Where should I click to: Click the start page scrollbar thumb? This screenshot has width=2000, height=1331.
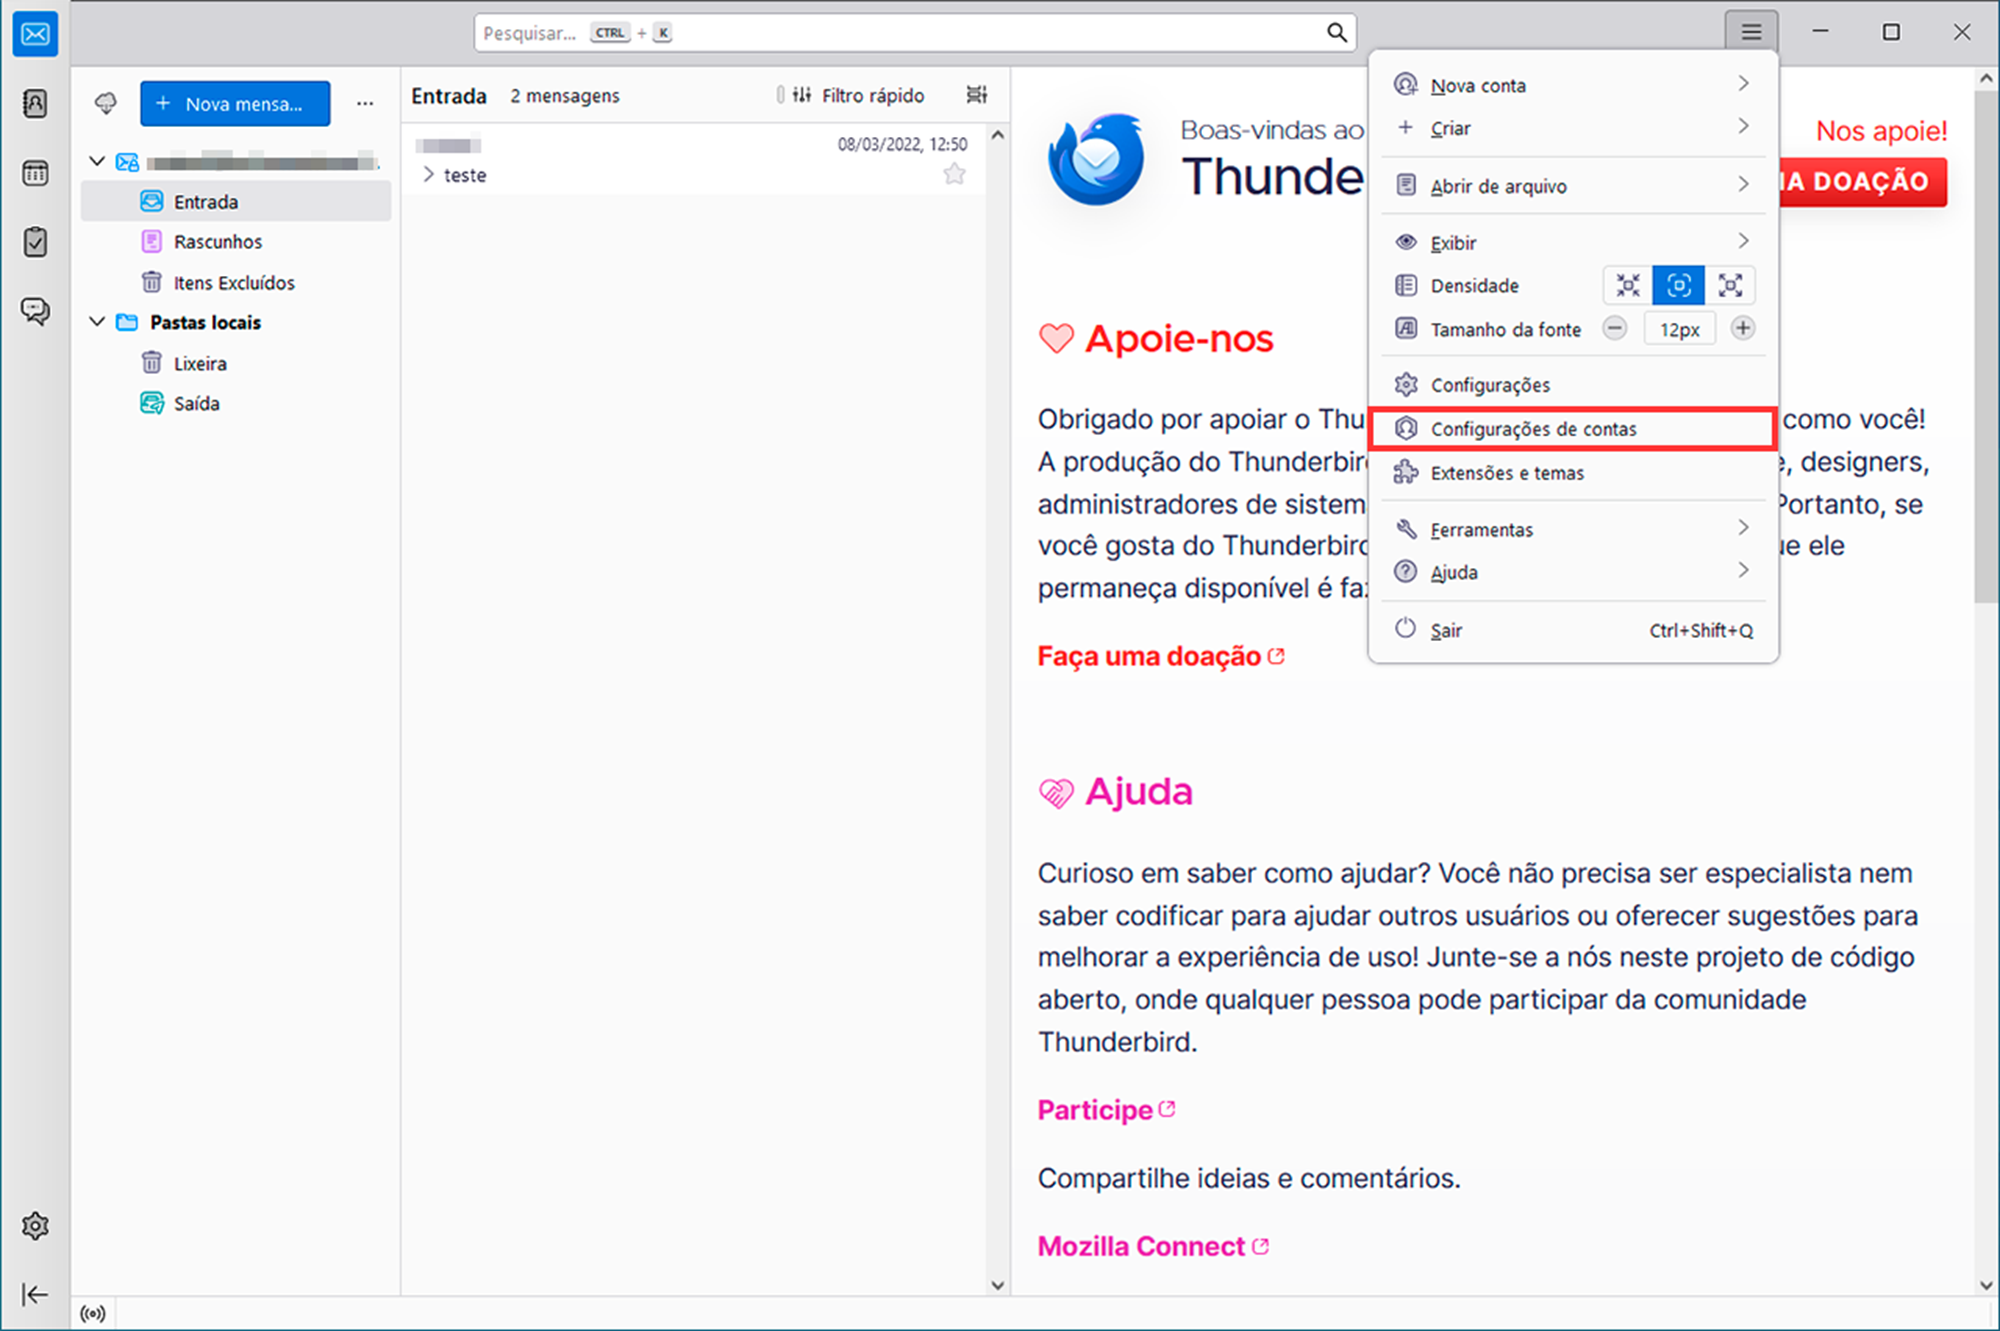(x=1986, y=346)
